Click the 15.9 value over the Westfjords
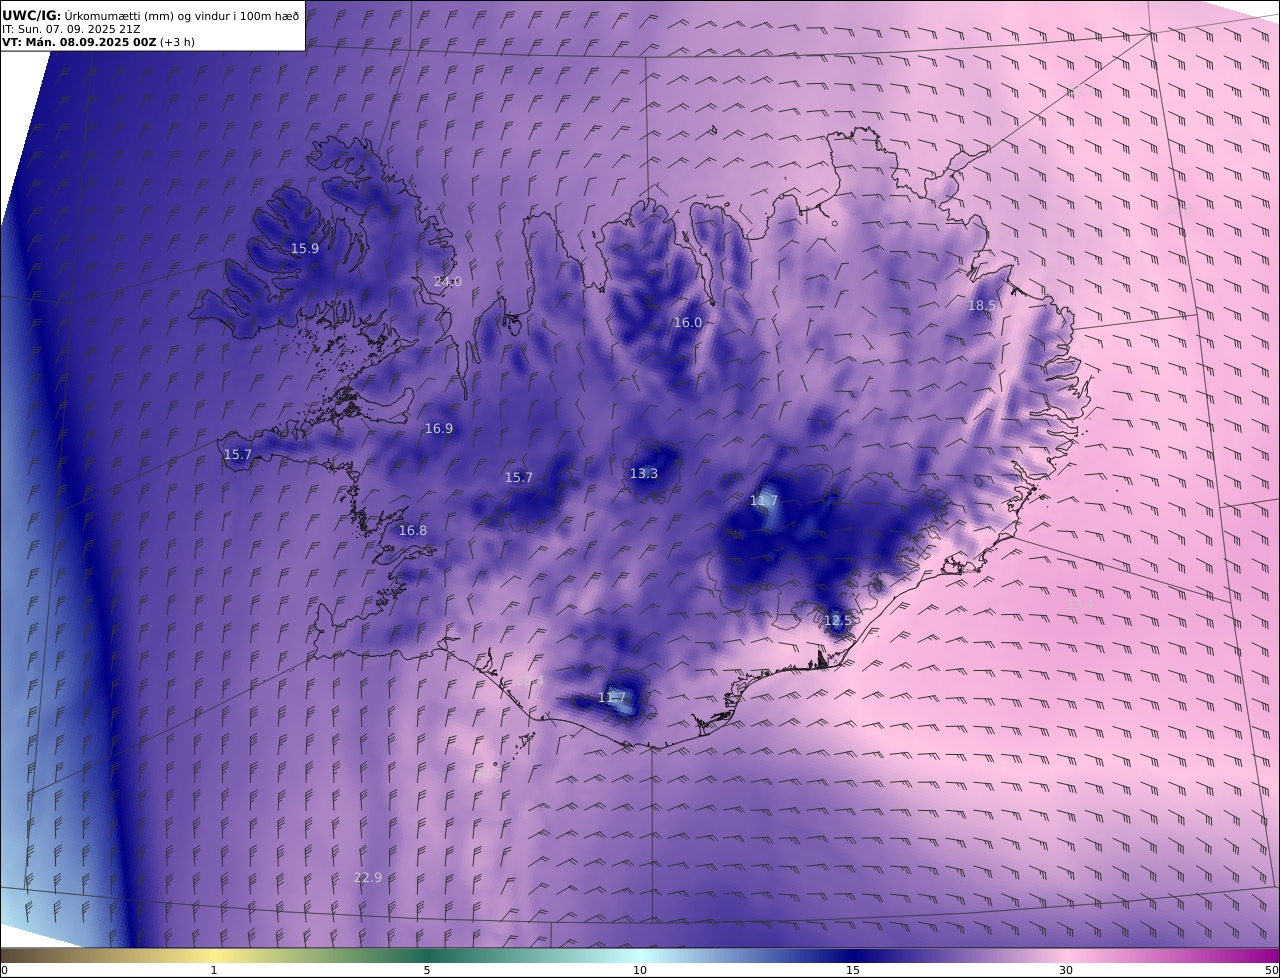1280x978 pixels. [x=305, y=248]
